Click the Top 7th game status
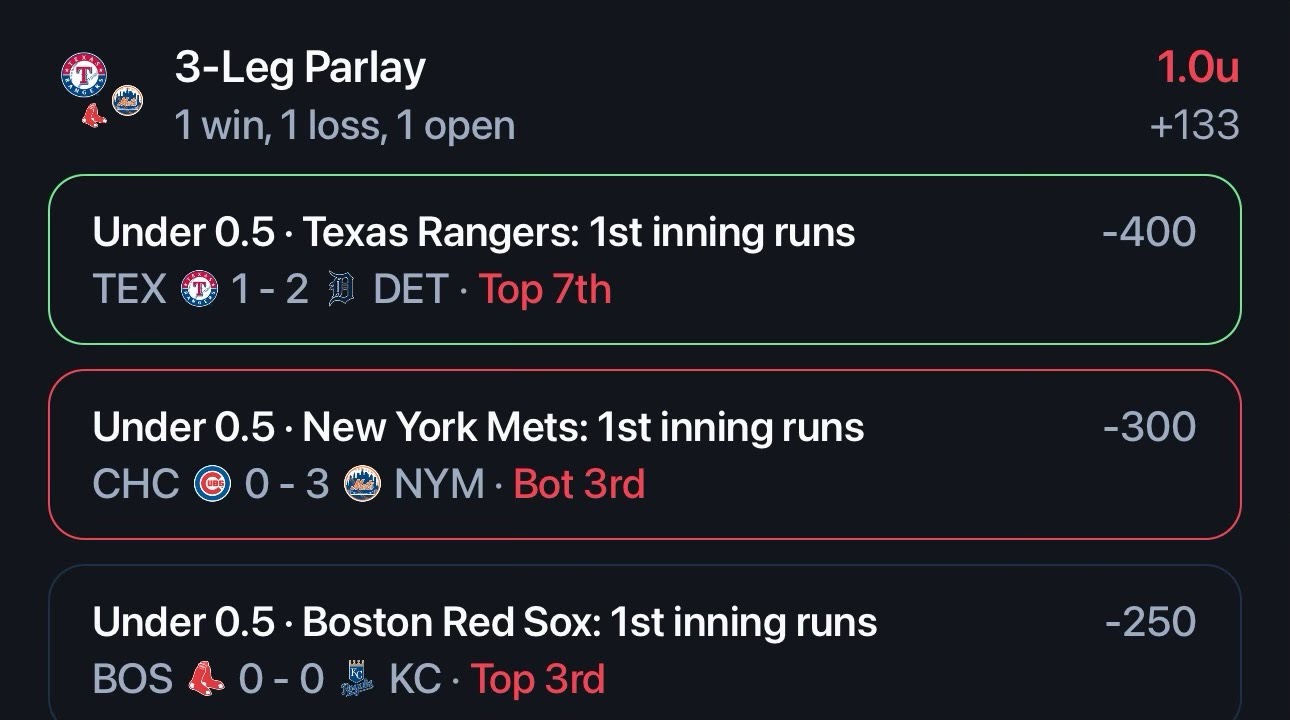 545,290
